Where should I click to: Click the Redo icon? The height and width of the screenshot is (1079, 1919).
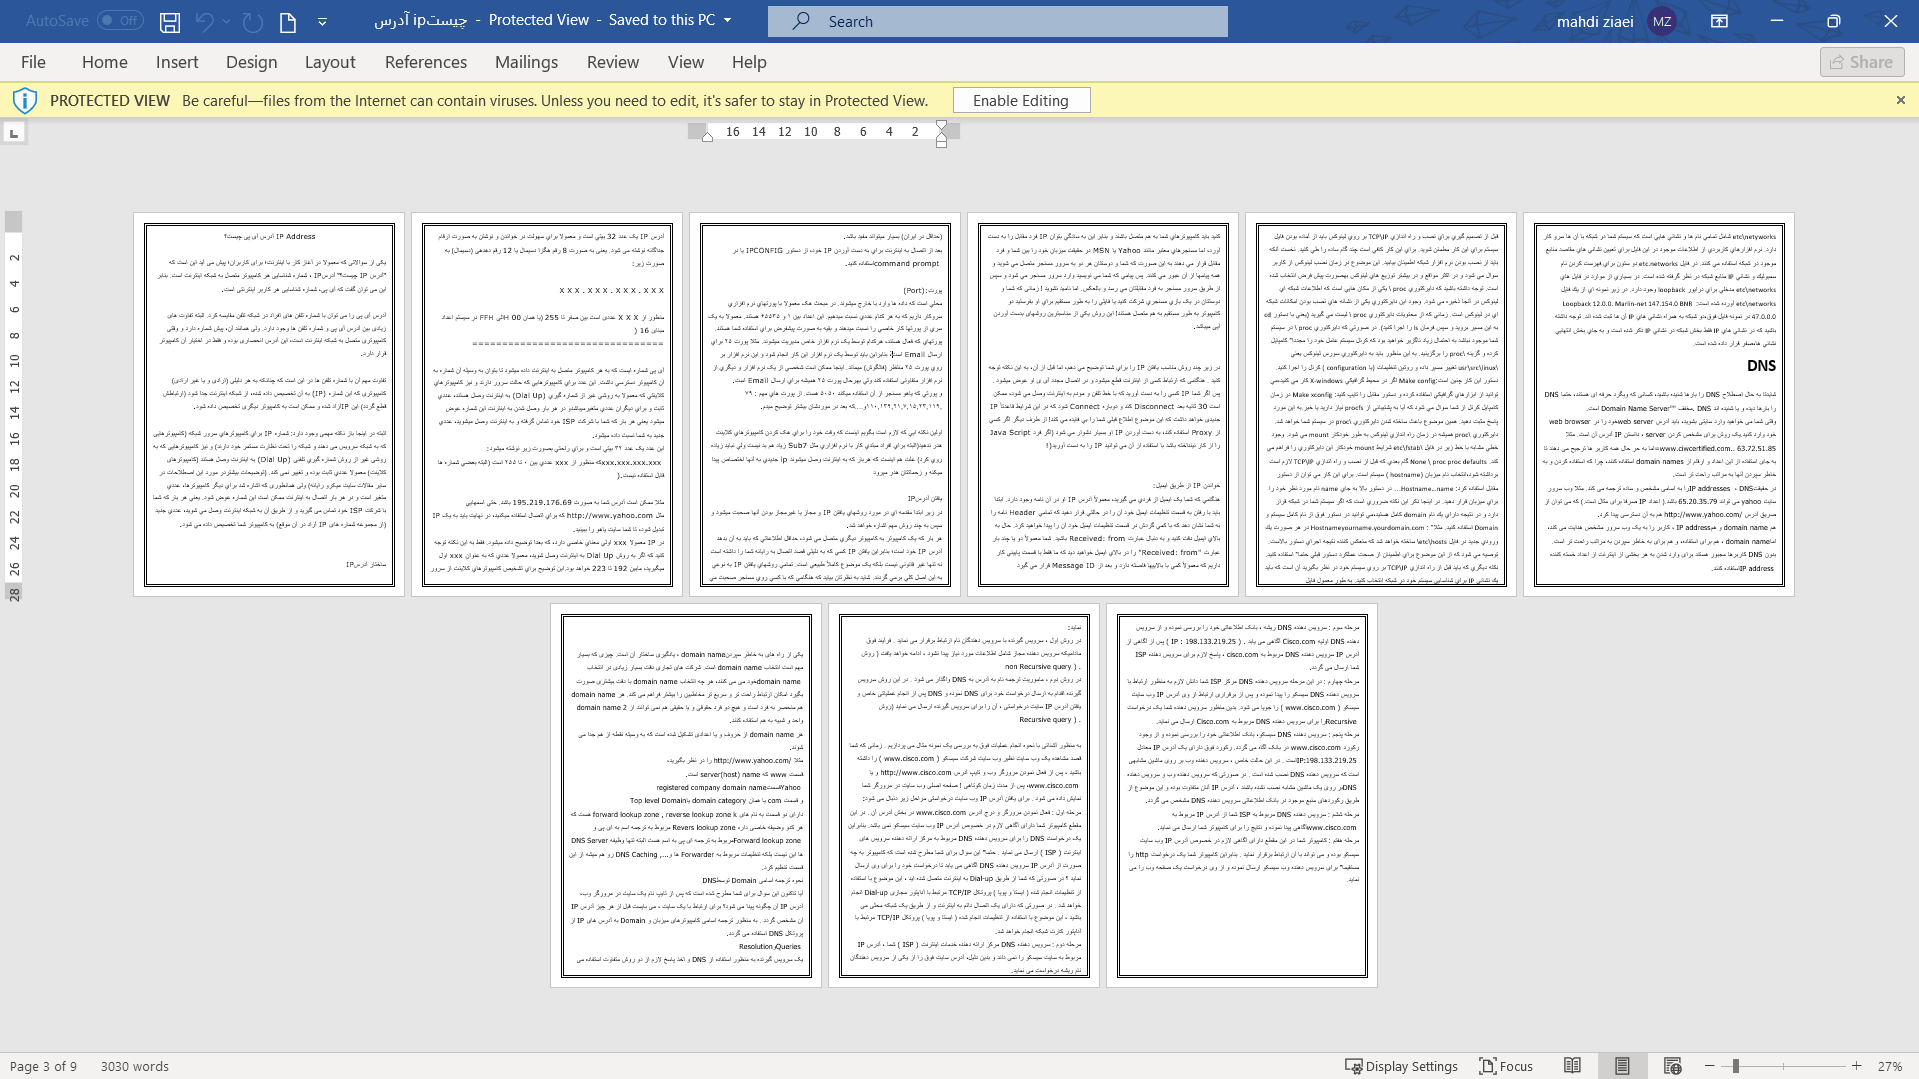(252, 21)
